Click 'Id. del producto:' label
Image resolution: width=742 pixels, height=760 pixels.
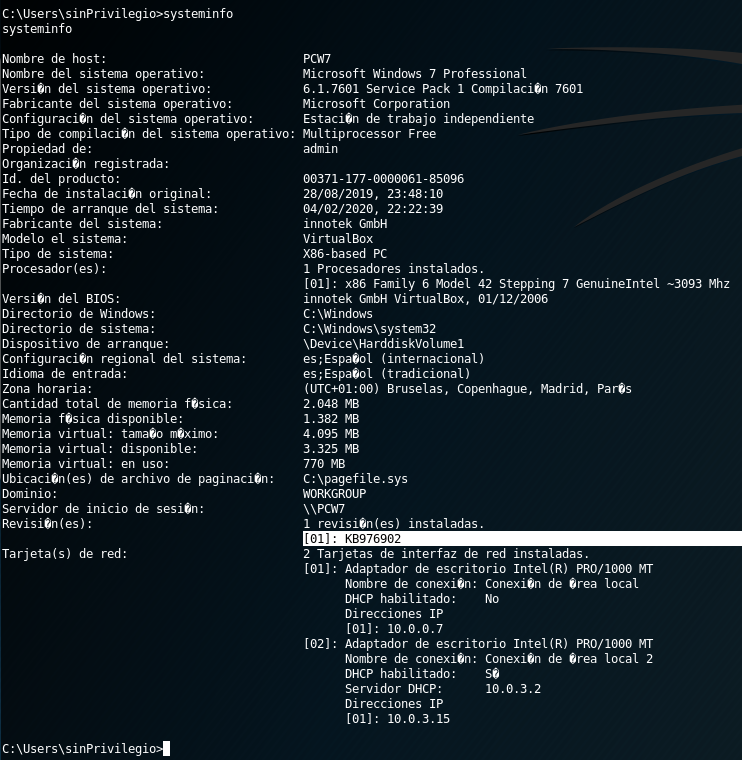61,179
